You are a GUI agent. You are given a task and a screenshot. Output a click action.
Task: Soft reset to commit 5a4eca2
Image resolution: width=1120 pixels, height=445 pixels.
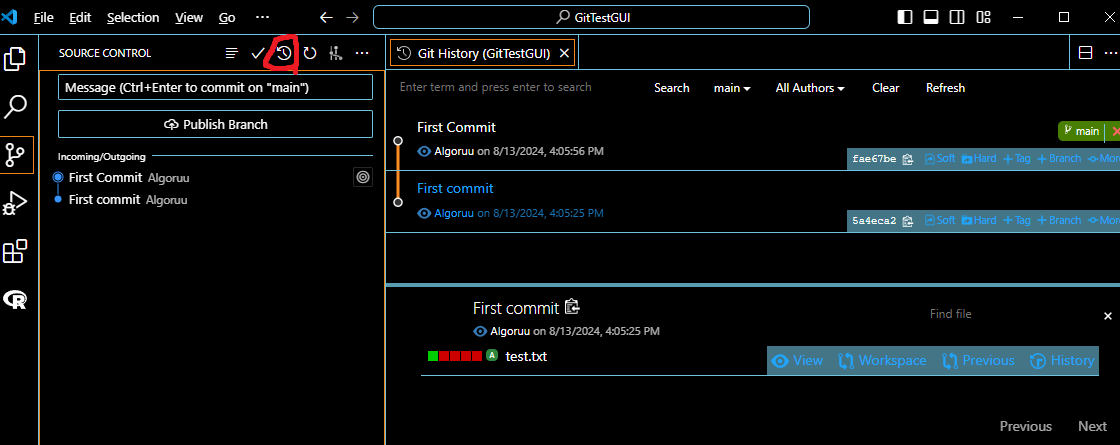(940, 220)
